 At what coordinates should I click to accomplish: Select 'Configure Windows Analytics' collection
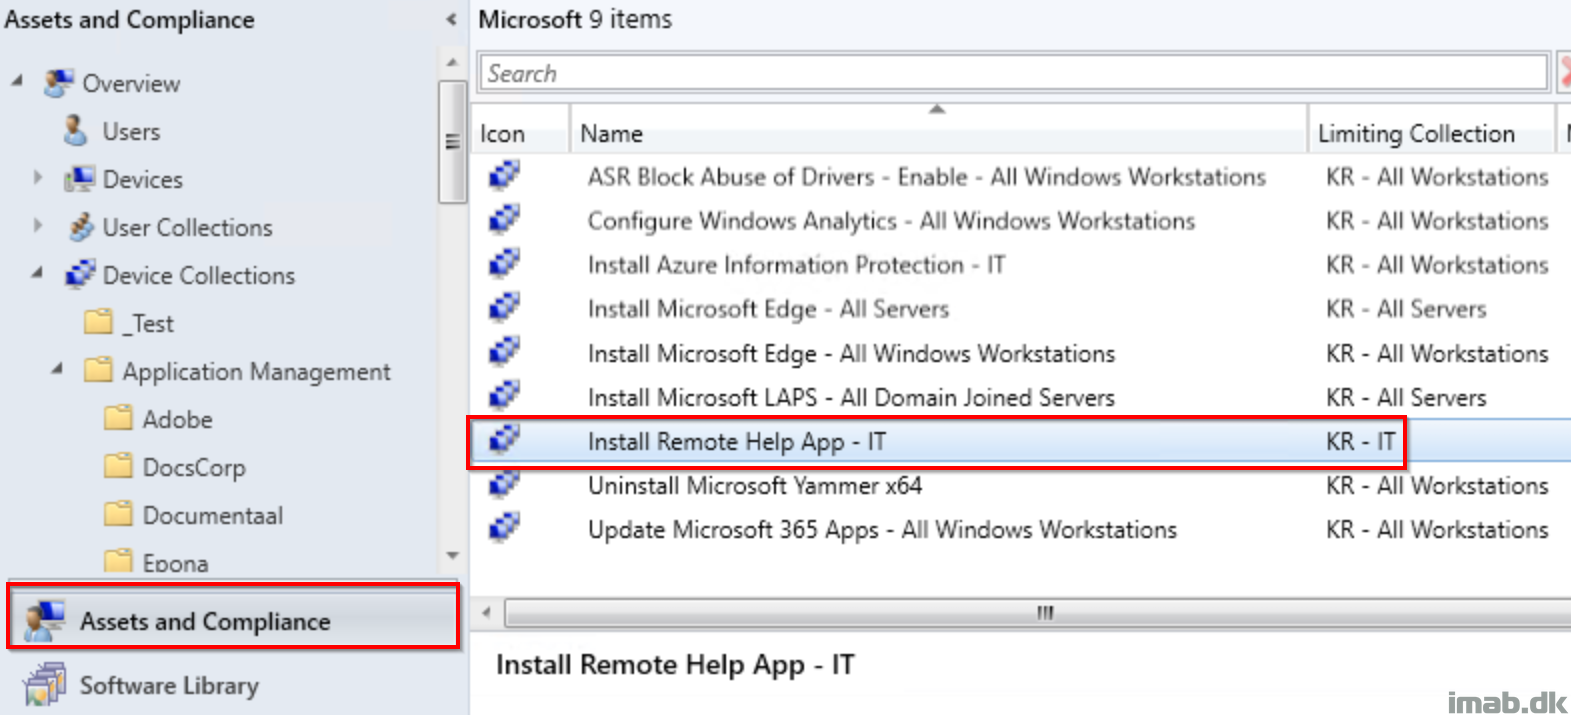pos(891,220)
